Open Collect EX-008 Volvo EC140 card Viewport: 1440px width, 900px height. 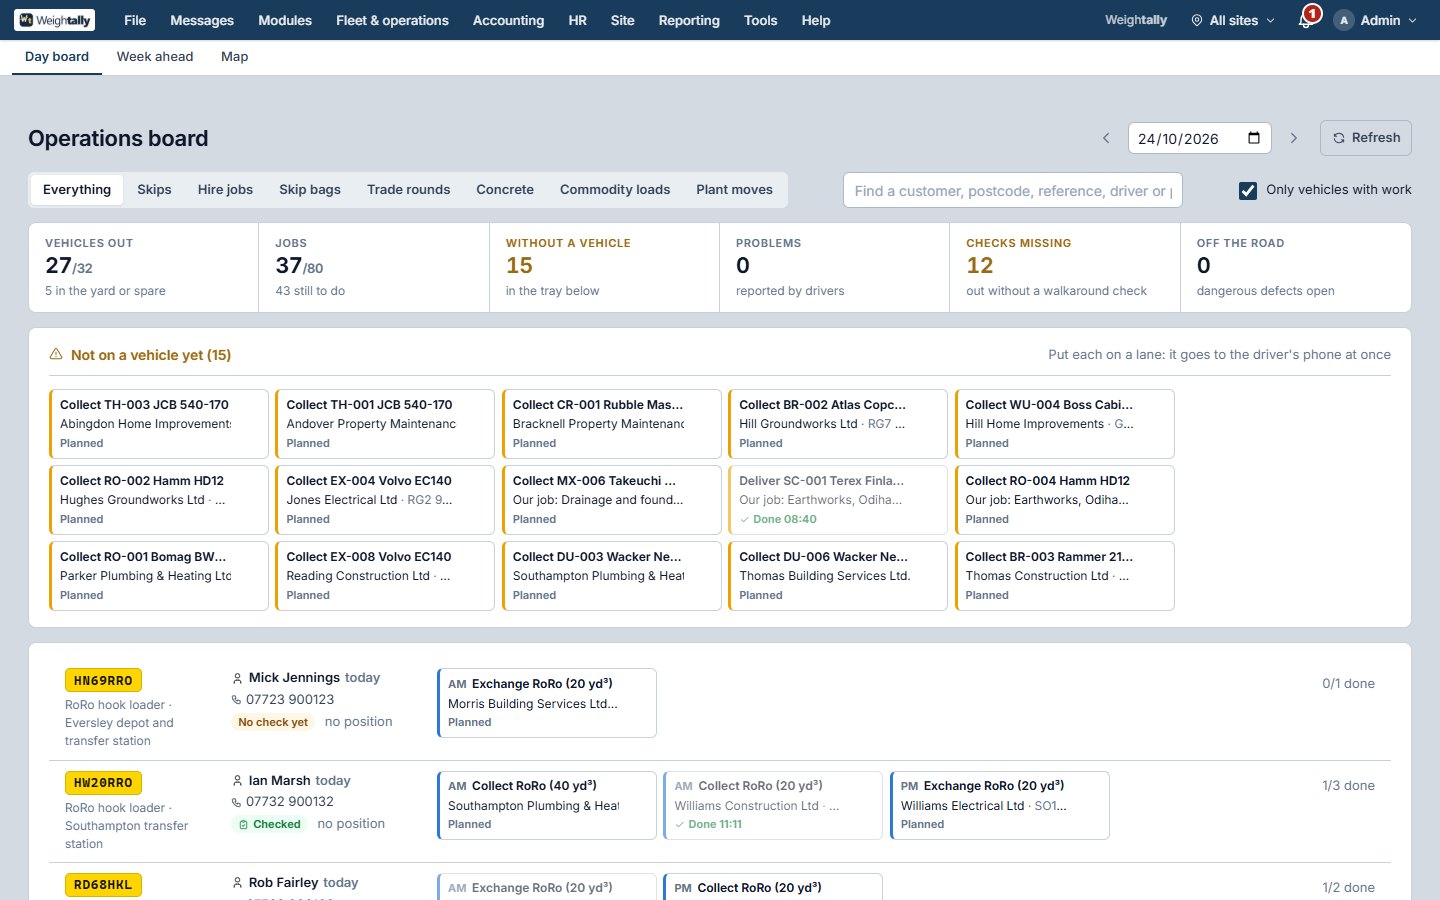[385, 576]
